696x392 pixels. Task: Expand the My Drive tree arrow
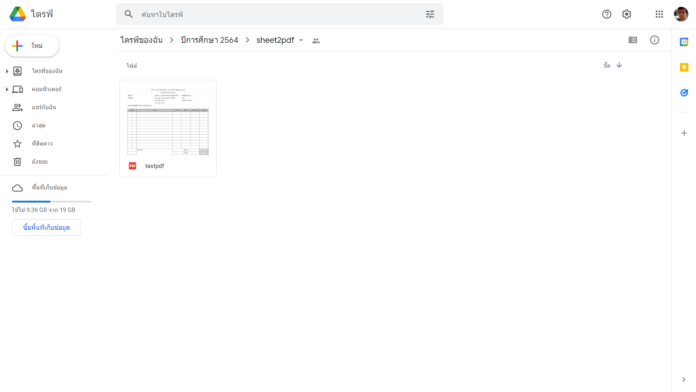7,71
